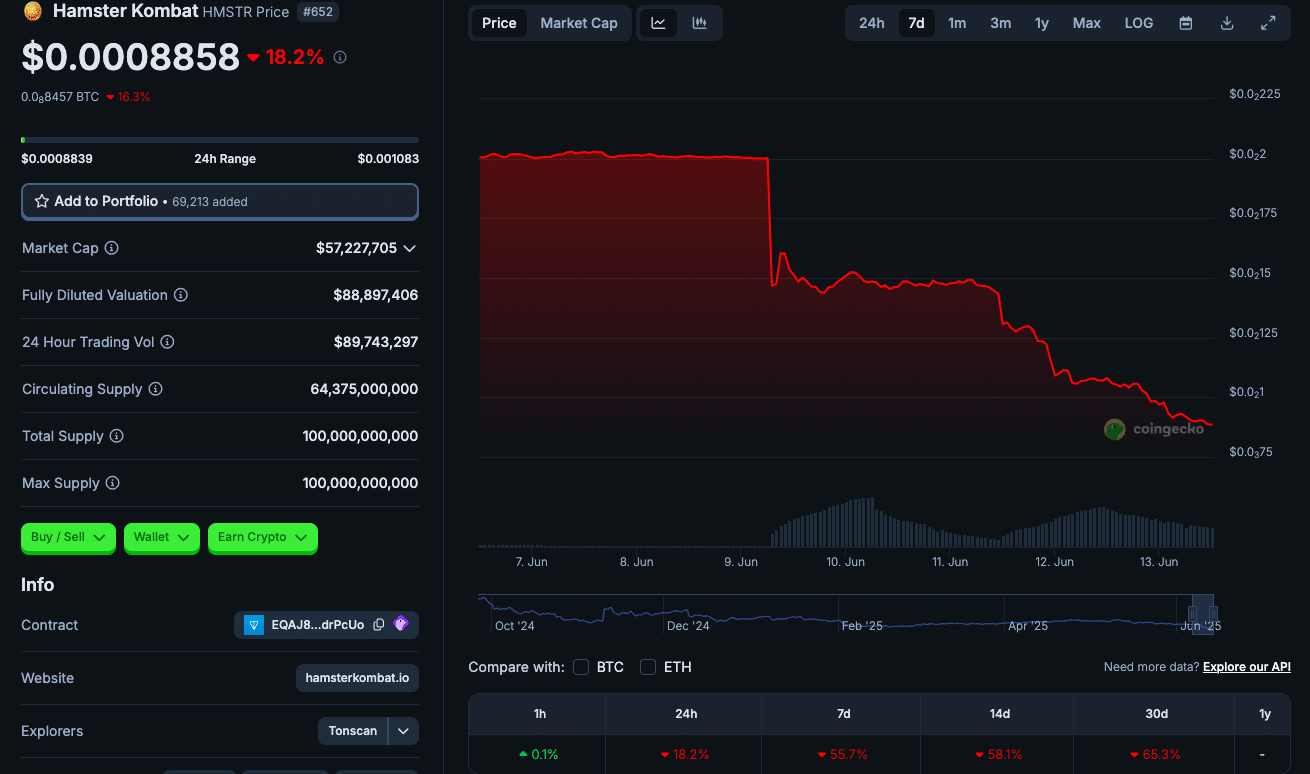Click the $89,743,297 trading volume value

coord(376,342)
